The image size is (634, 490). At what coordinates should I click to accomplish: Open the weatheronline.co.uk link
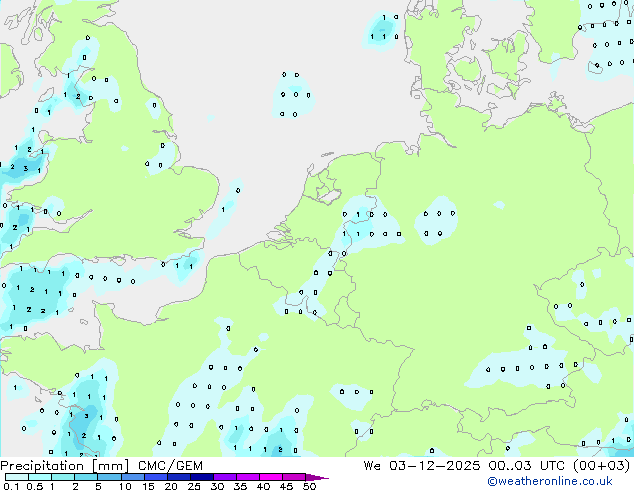coord(550,481)
